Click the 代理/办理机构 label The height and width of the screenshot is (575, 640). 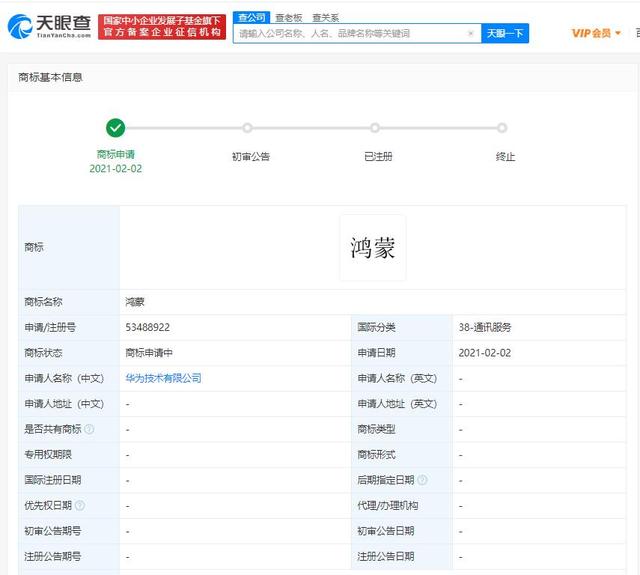pyautogui.click(x=387, y=506)
